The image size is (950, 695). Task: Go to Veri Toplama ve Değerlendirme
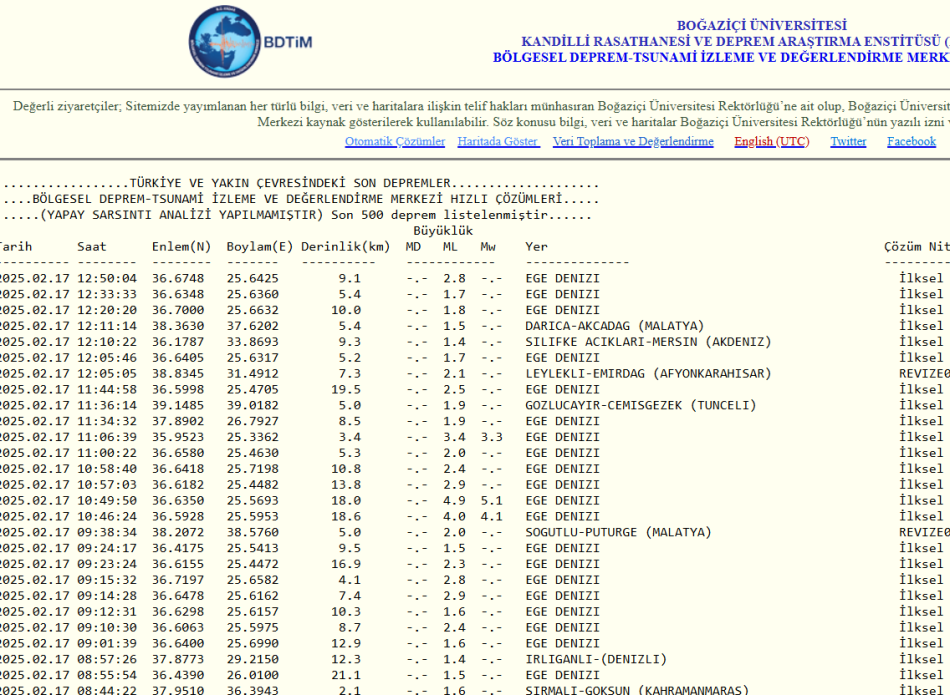[633, 142]
